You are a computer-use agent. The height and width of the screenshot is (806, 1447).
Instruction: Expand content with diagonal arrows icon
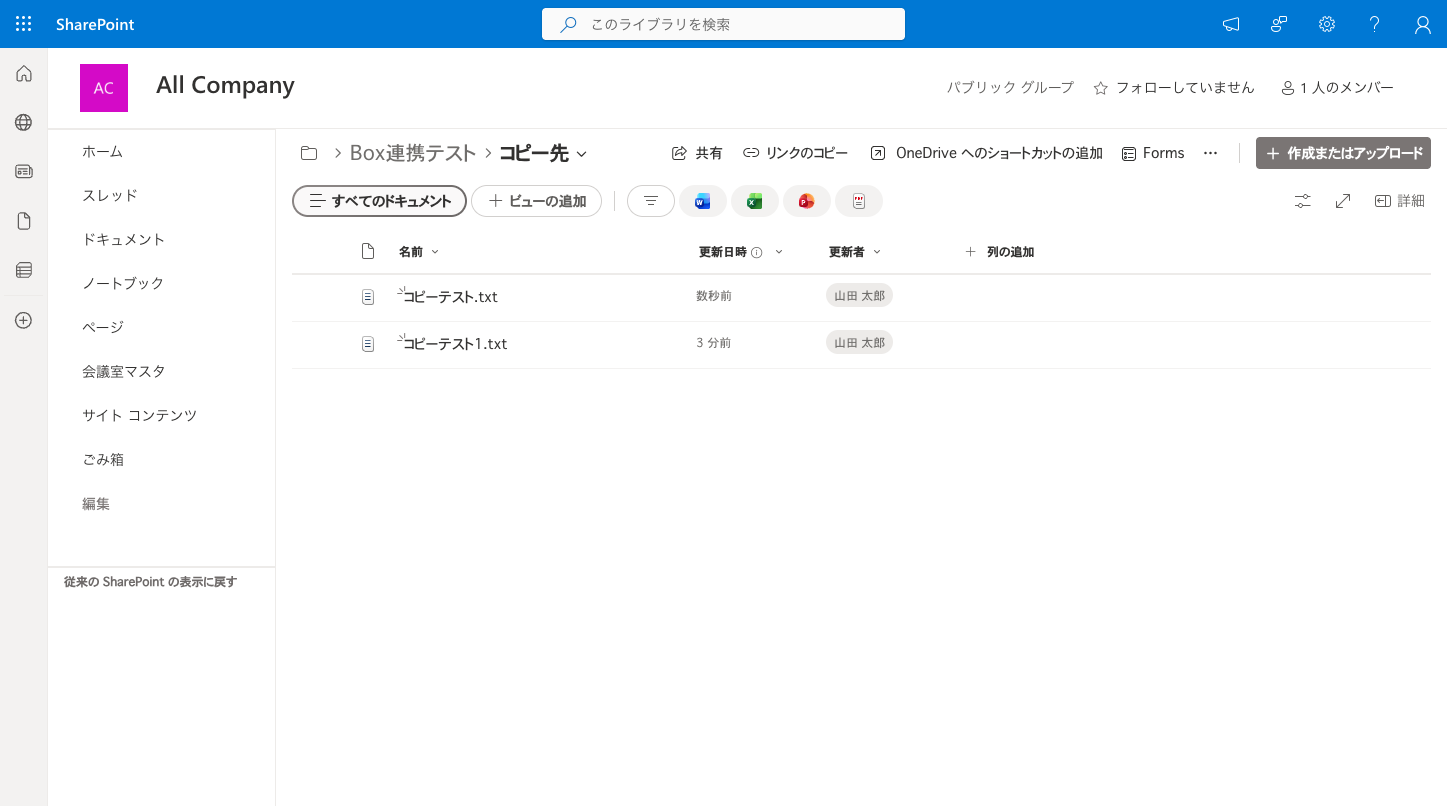1343,201
